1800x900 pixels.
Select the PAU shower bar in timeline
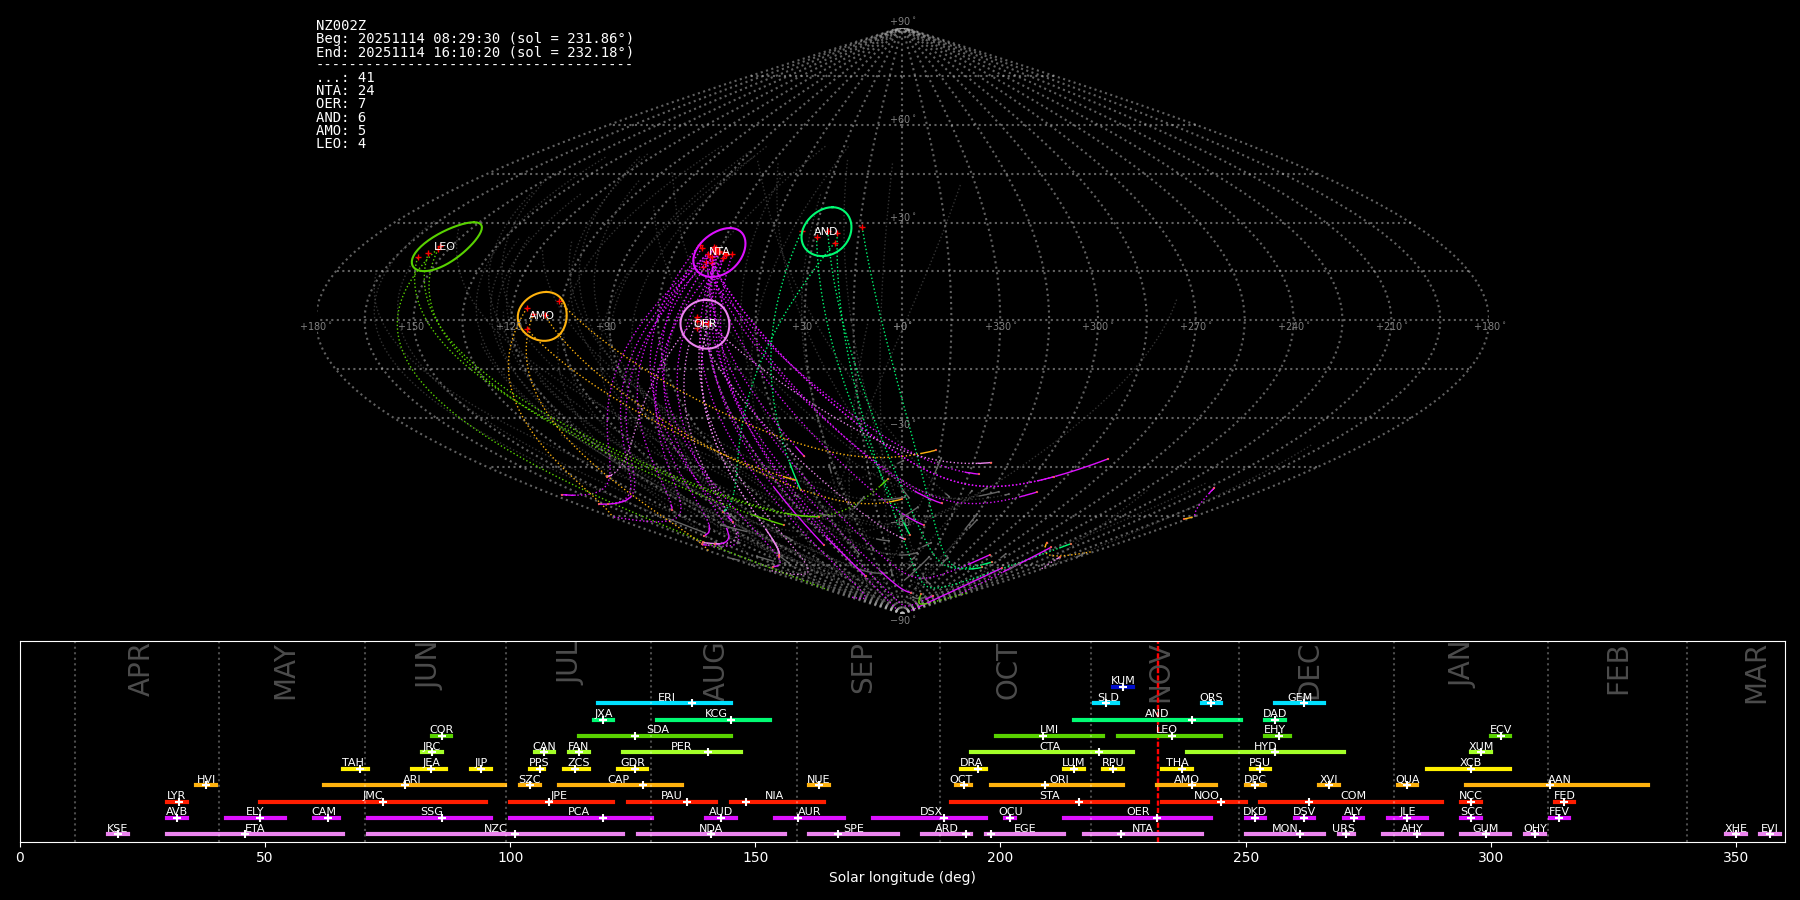point(672,802)
